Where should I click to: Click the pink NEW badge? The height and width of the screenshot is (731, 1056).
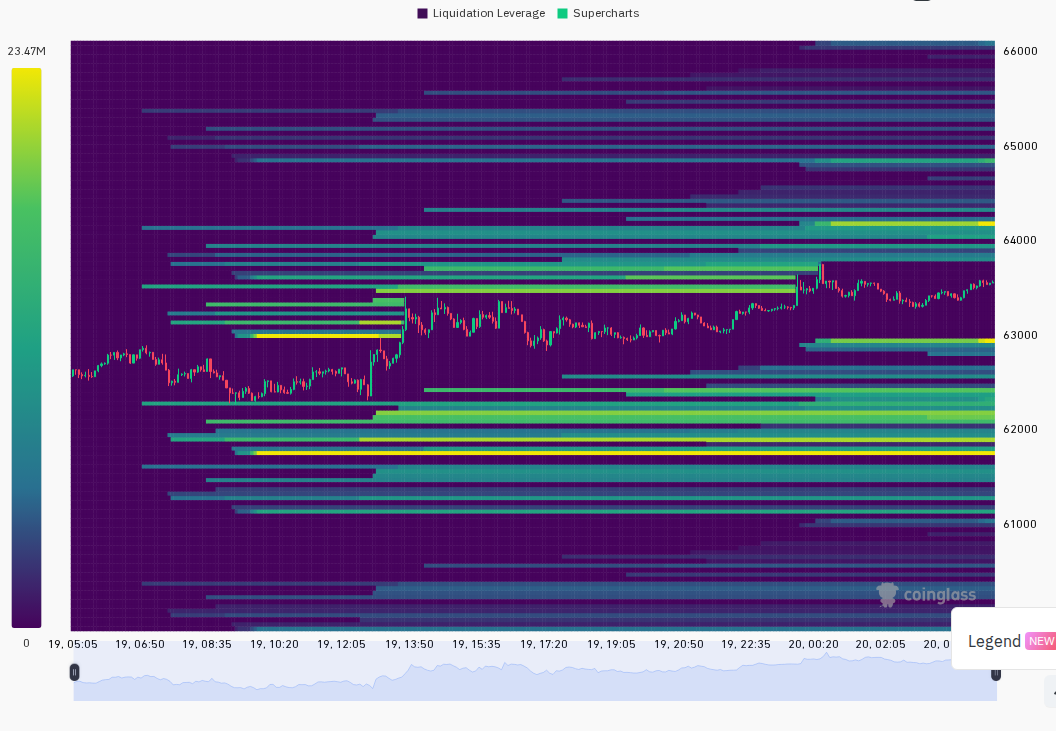[1041, 641]
